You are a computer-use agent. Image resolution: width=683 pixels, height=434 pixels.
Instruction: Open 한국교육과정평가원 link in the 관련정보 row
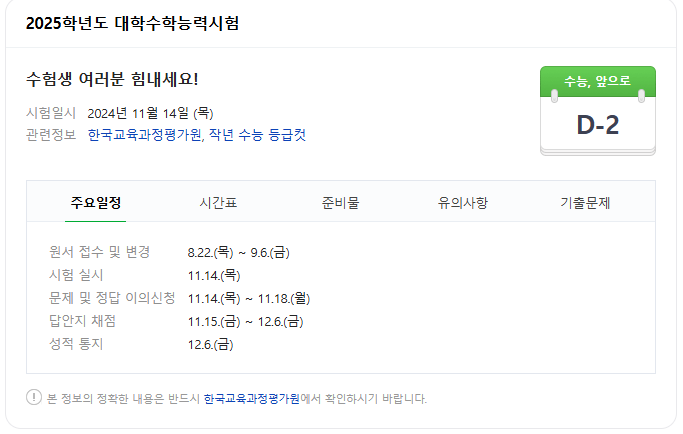(143, 135)
